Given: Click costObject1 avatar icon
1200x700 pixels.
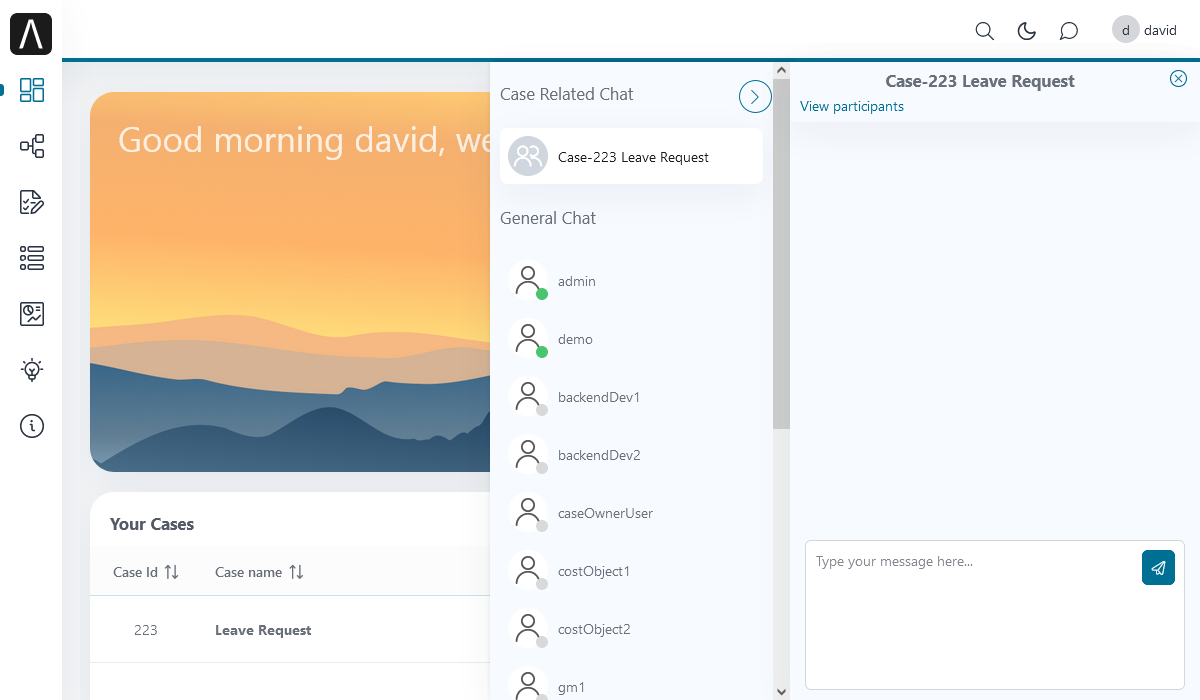Looking at the screenshot, I should (x=528, y=571).
